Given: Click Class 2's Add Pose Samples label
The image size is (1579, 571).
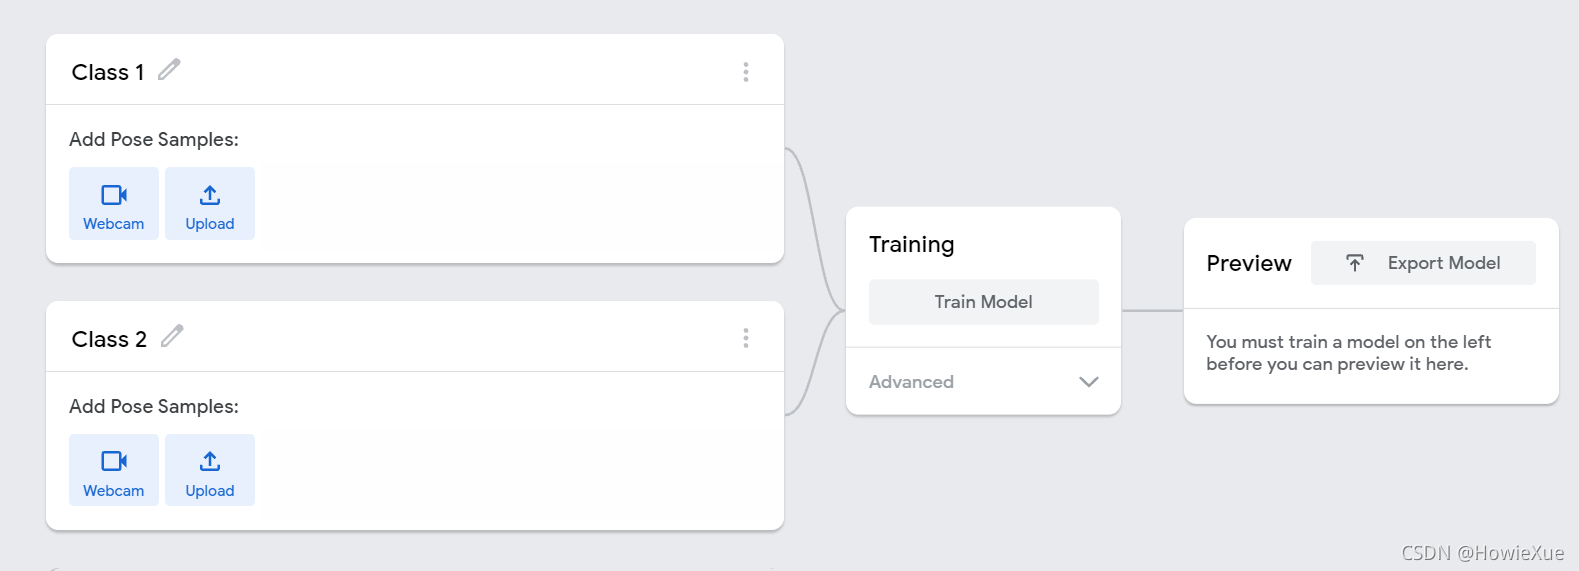Looking at the screenshot, I should click(x=154, y=407).
